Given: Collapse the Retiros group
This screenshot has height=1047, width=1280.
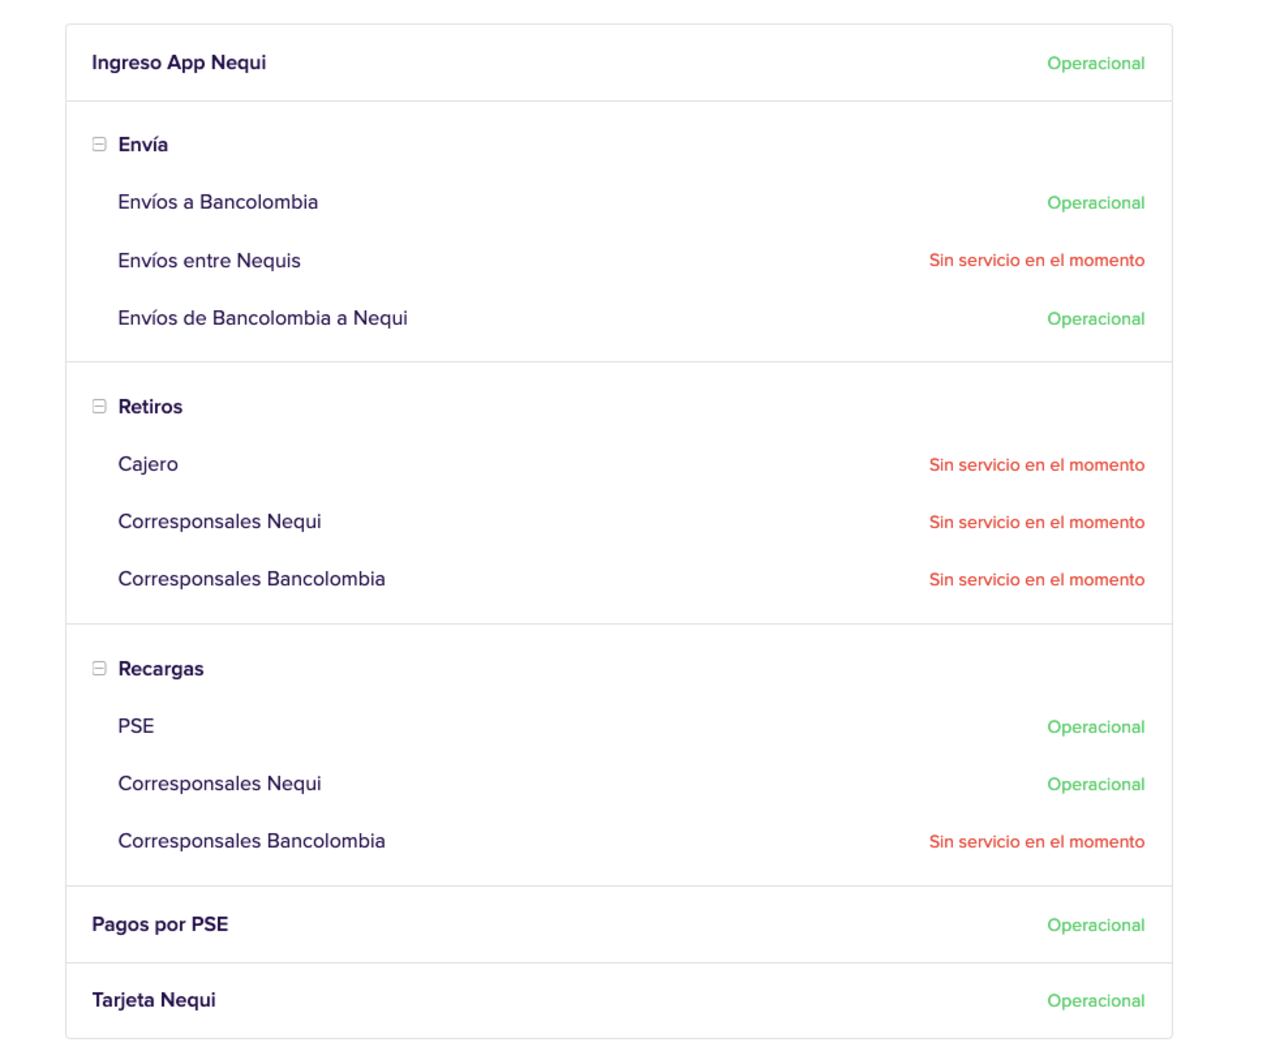Looking at the screenshot, I should 99,407.
